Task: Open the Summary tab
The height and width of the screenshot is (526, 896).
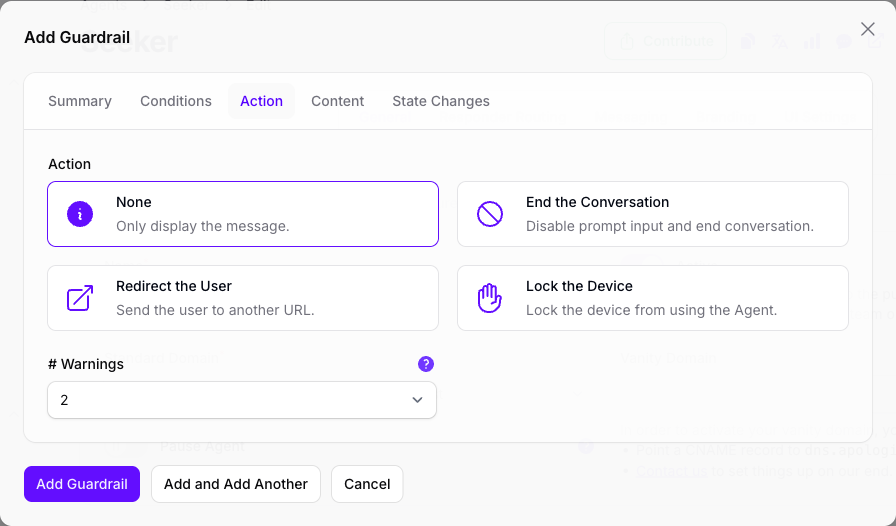Action: [x=80, y=101]
